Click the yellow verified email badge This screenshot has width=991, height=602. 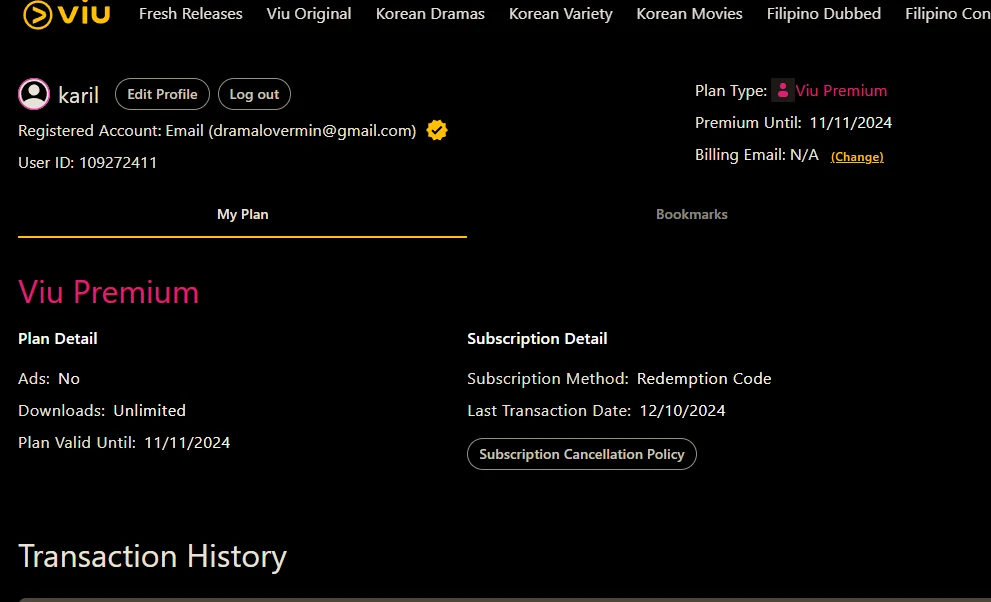pos(437,130)
